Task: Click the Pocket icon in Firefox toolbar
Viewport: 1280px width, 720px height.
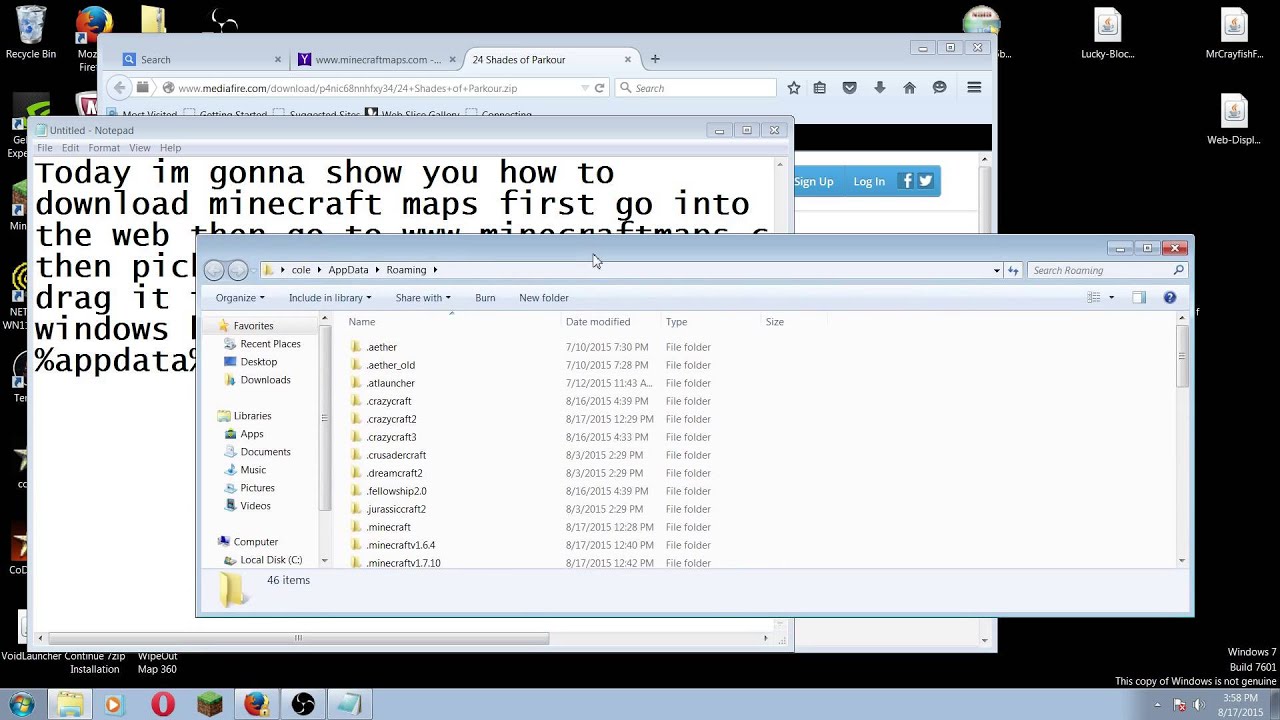Action: [x=850, y=88]
